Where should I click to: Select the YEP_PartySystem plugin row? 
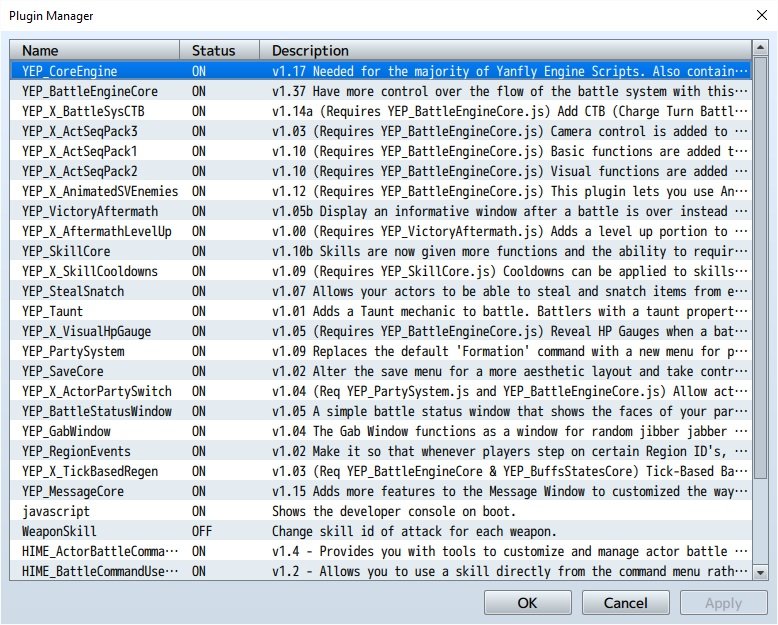pyautogui.click(x=381, y=351)
